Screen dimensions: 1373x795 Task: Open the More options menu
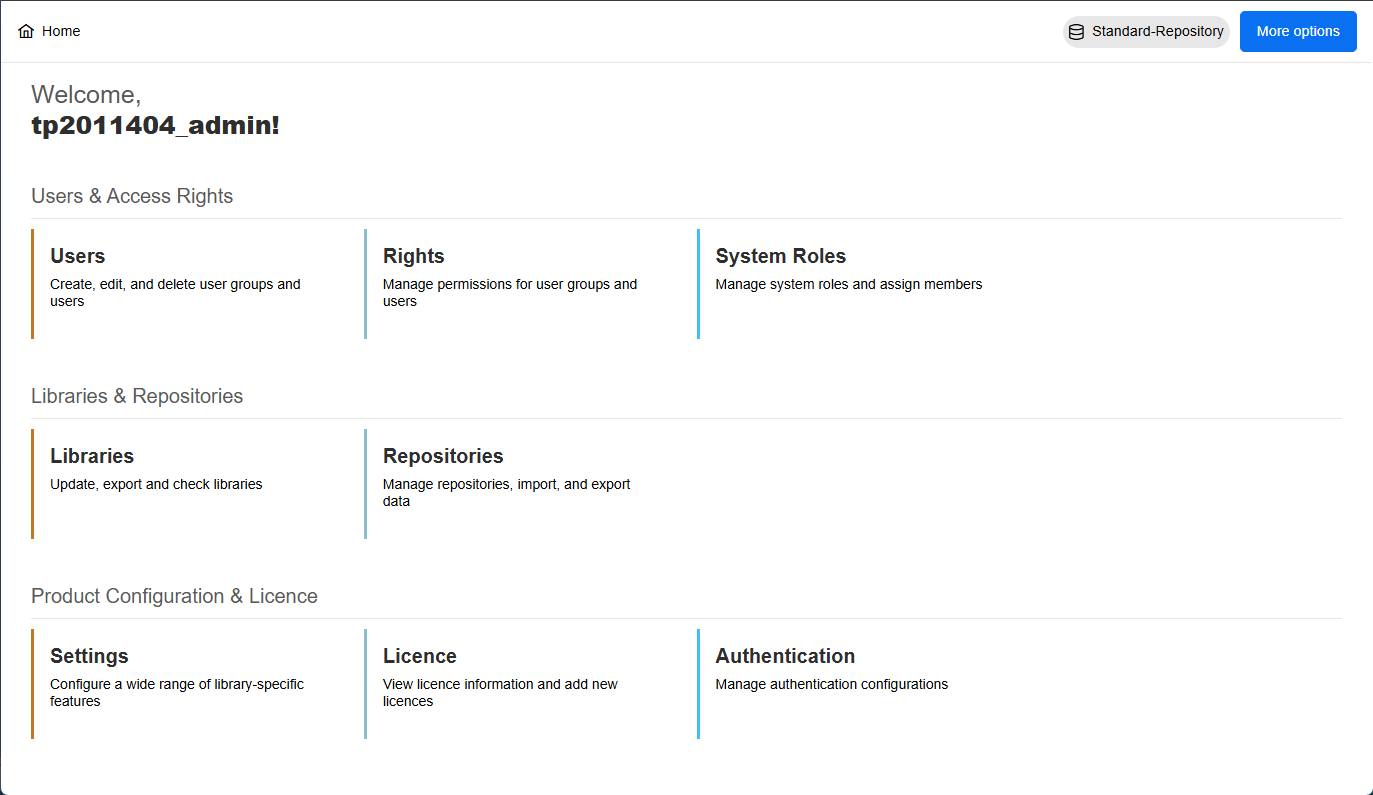click(x=1297, y=31)
